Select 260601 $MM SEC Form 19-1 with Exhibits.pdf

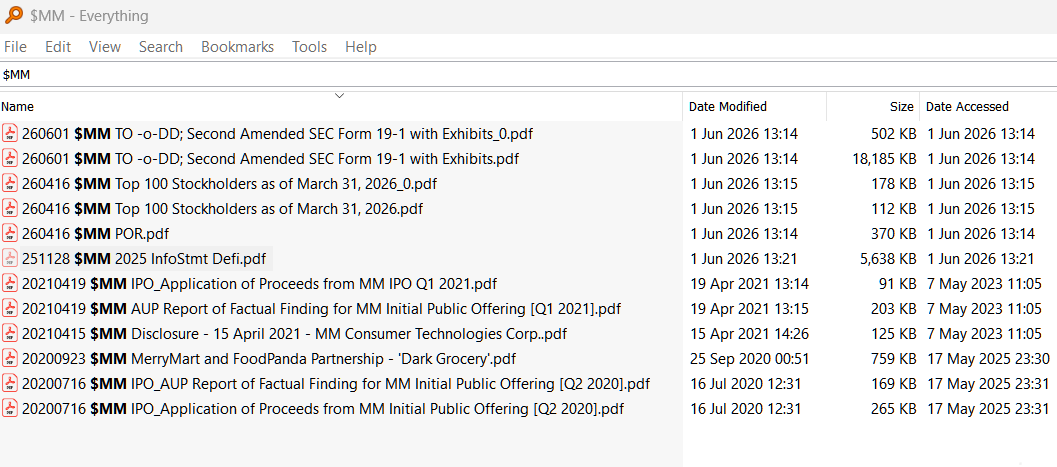click(270, 158)
